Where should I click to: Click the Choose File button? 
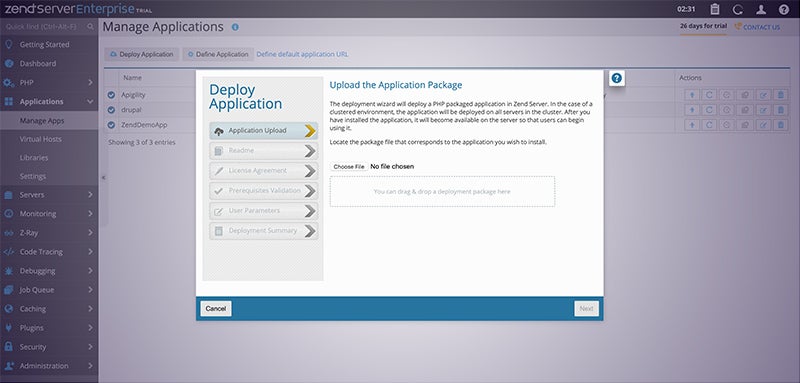pos(349,167)
